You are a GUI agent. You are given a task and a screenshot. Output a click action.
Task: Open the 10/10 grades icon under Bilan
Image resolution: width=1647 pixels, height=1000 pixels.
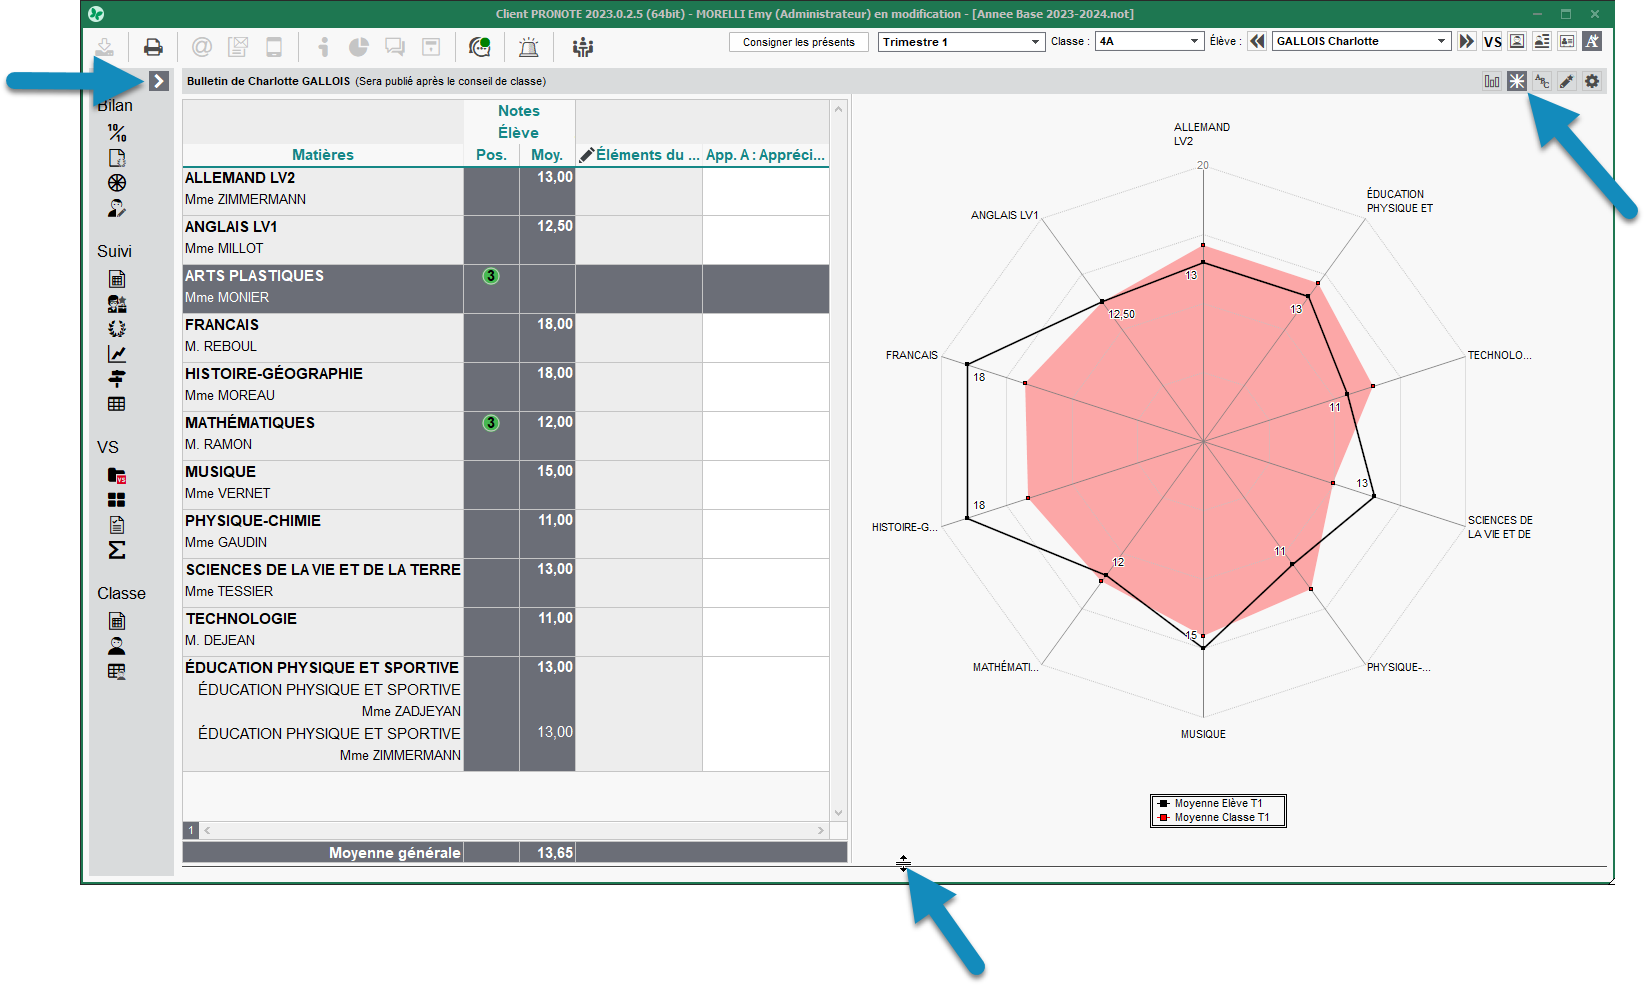click(x=117, y=132)
